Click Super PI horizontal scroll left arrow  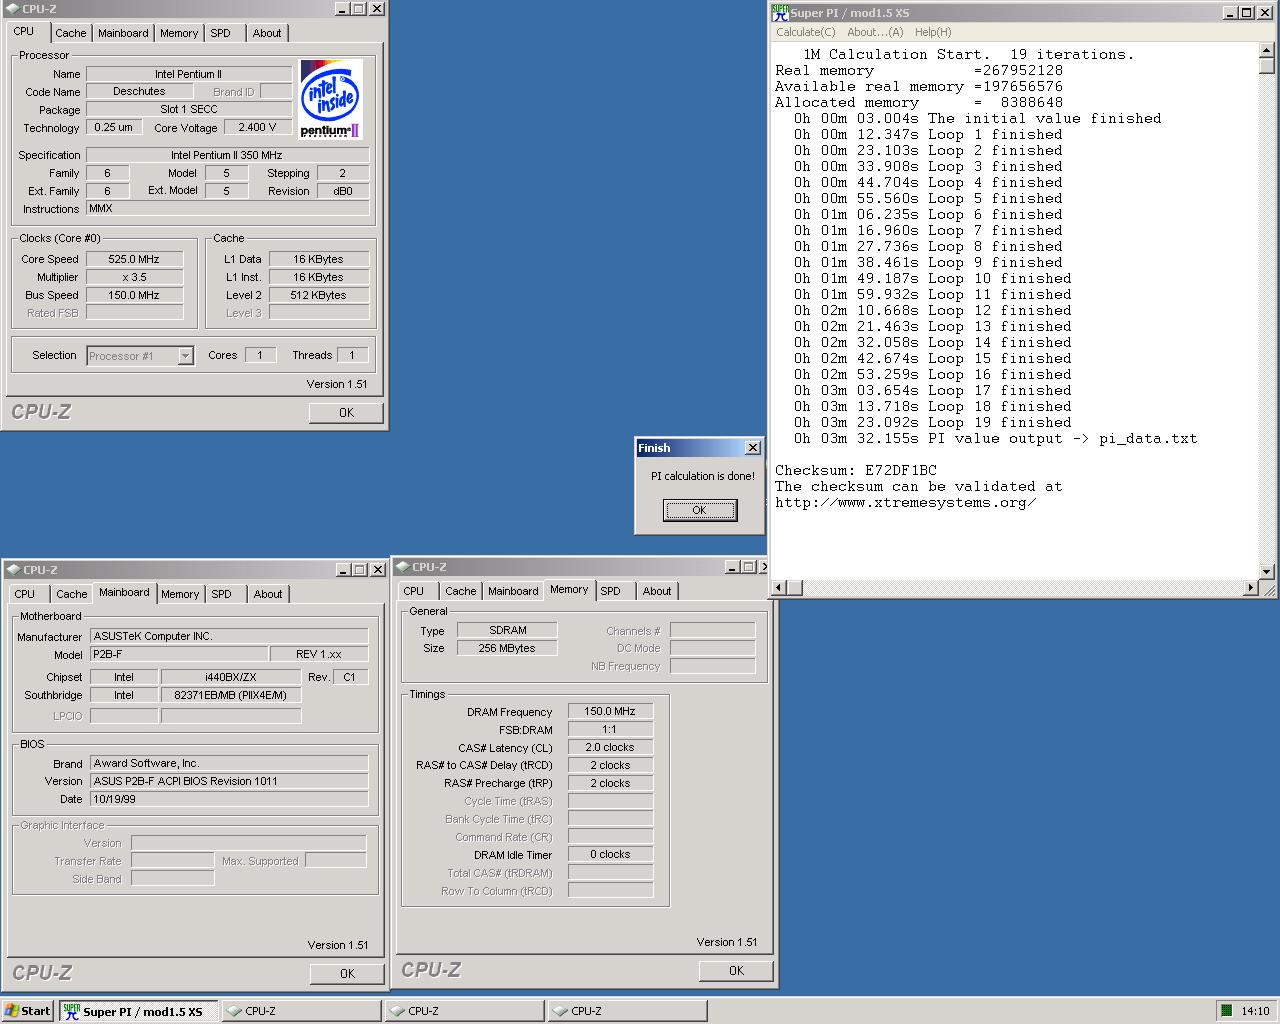coord(779,588)
